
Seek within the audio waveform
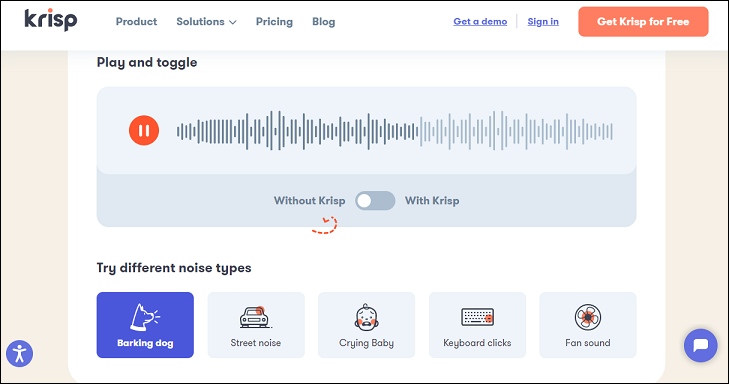[395, 131]
